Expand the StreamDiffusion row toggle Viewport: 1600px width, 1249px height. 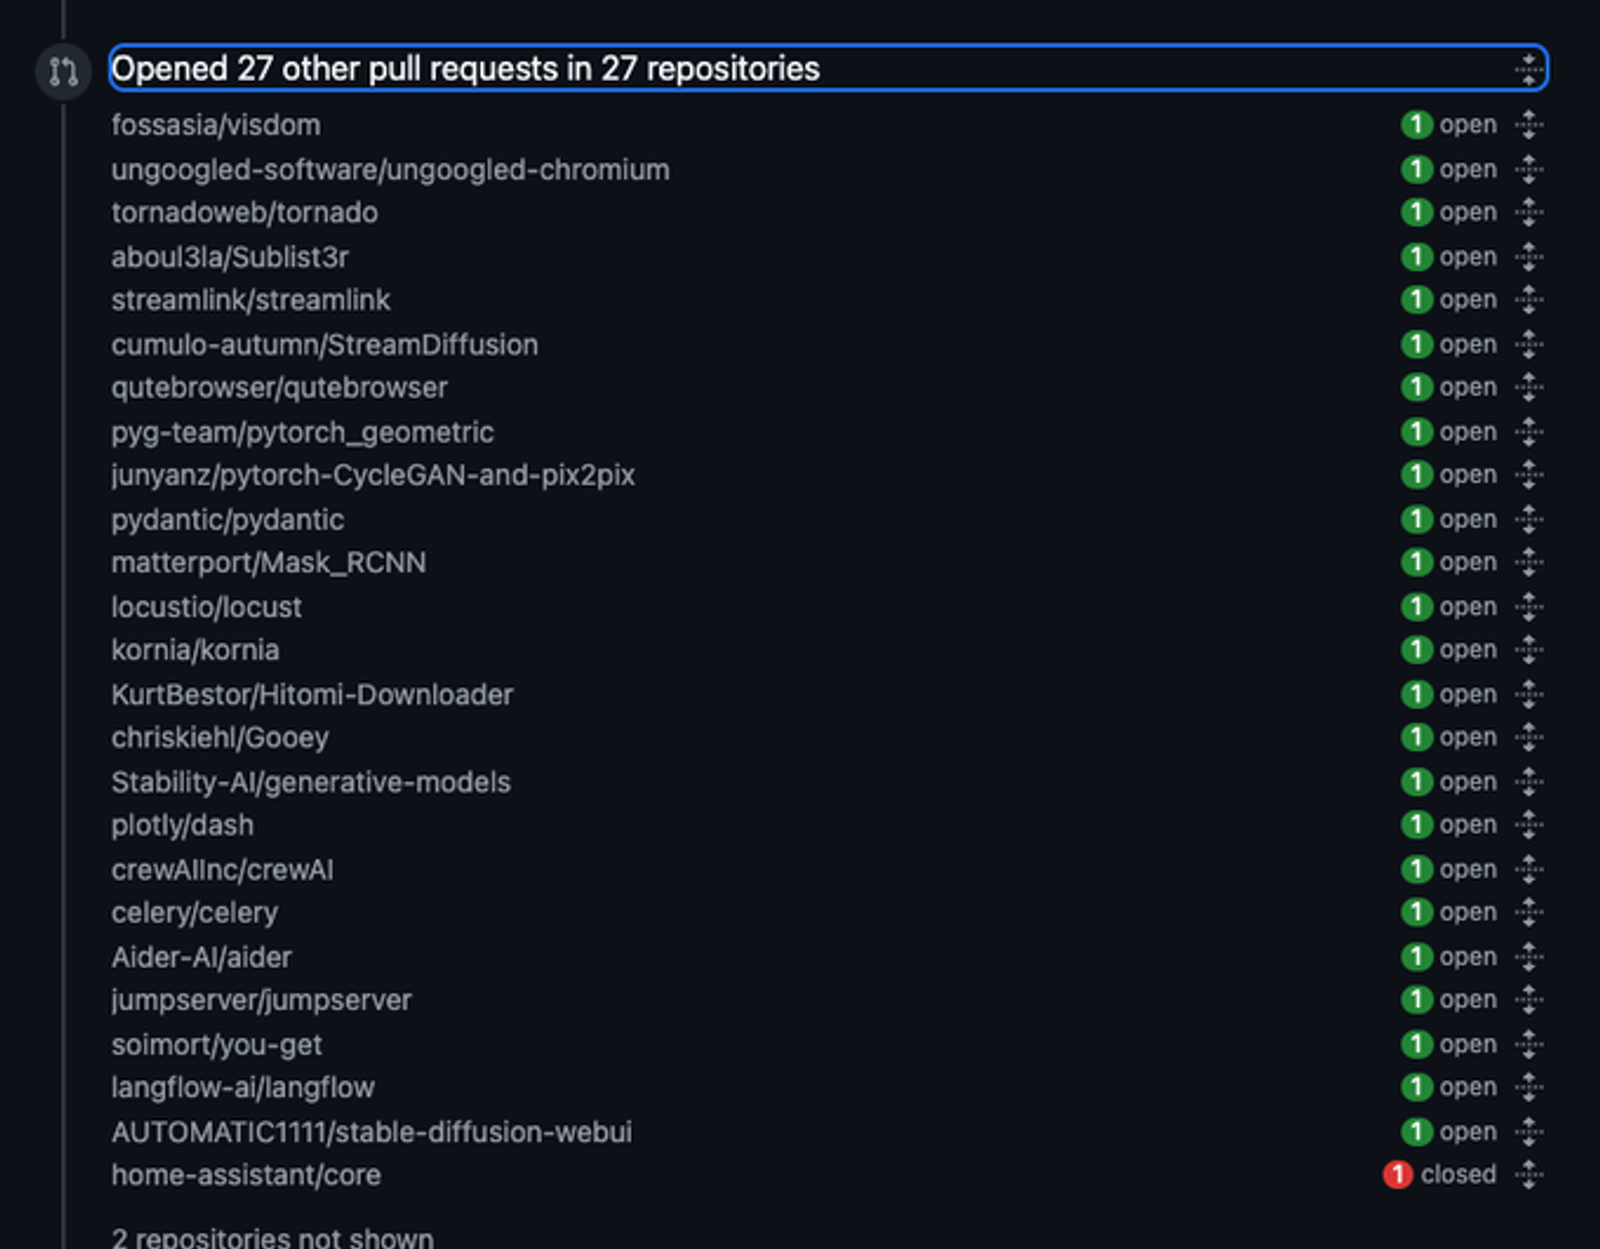point(1528,345)
